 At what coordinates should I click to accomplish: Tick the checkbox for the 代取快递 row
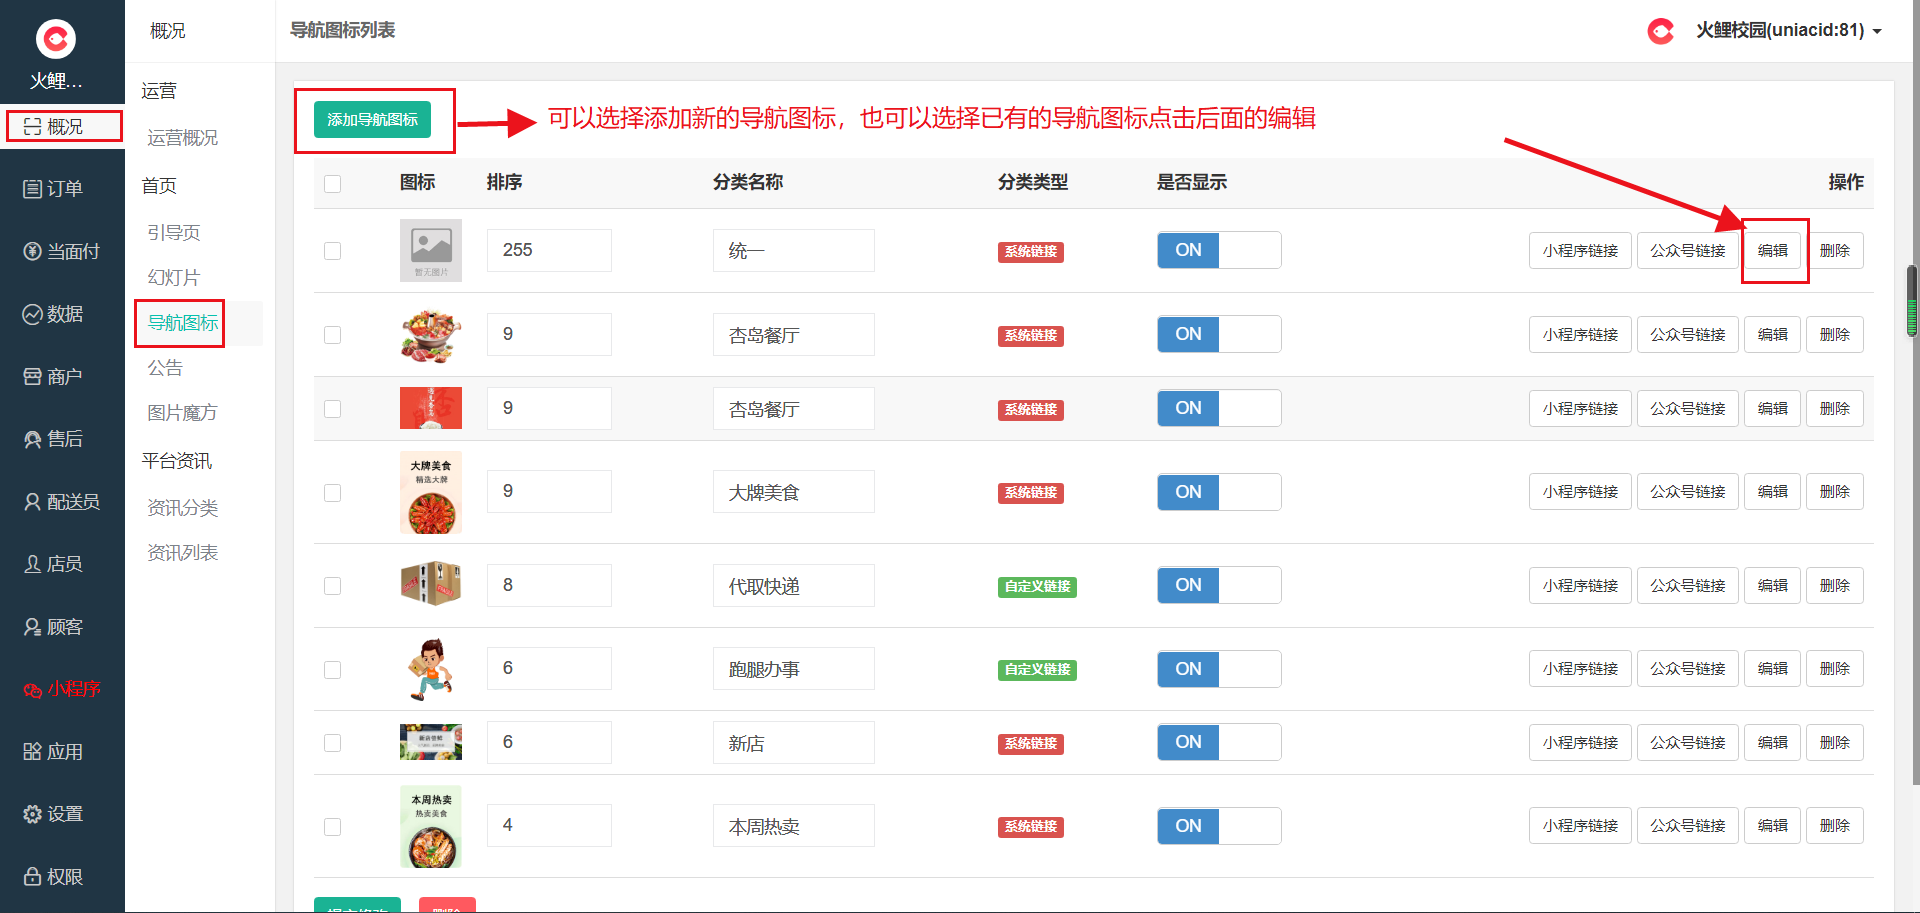pyautogui.click(x=333, y=586)
